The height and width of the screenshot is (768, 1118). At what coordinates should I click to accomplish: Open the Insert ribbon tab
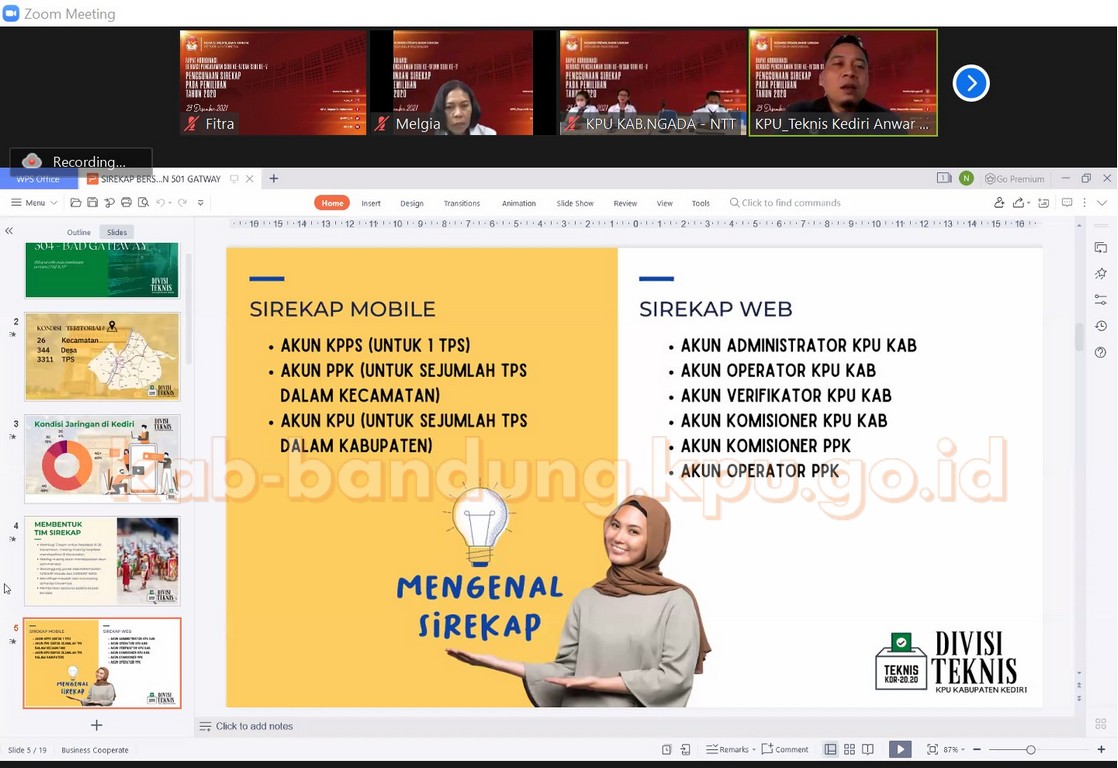[371, 203]
